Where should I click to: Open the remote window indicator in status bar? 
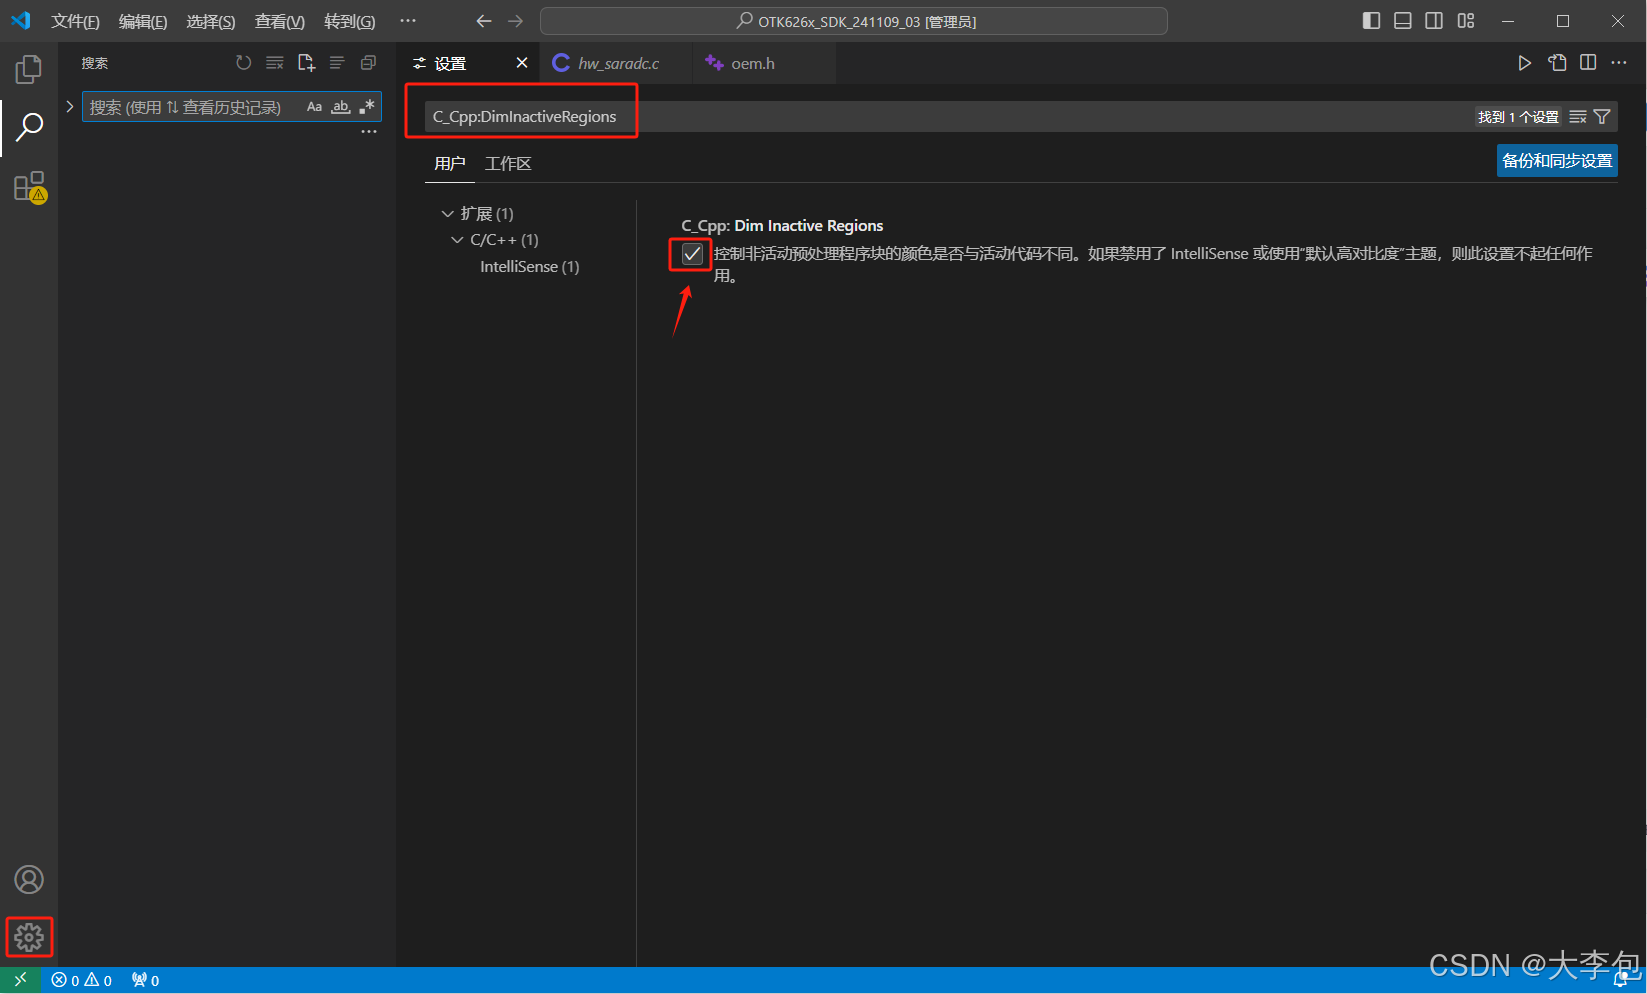[x=20, y=979]
